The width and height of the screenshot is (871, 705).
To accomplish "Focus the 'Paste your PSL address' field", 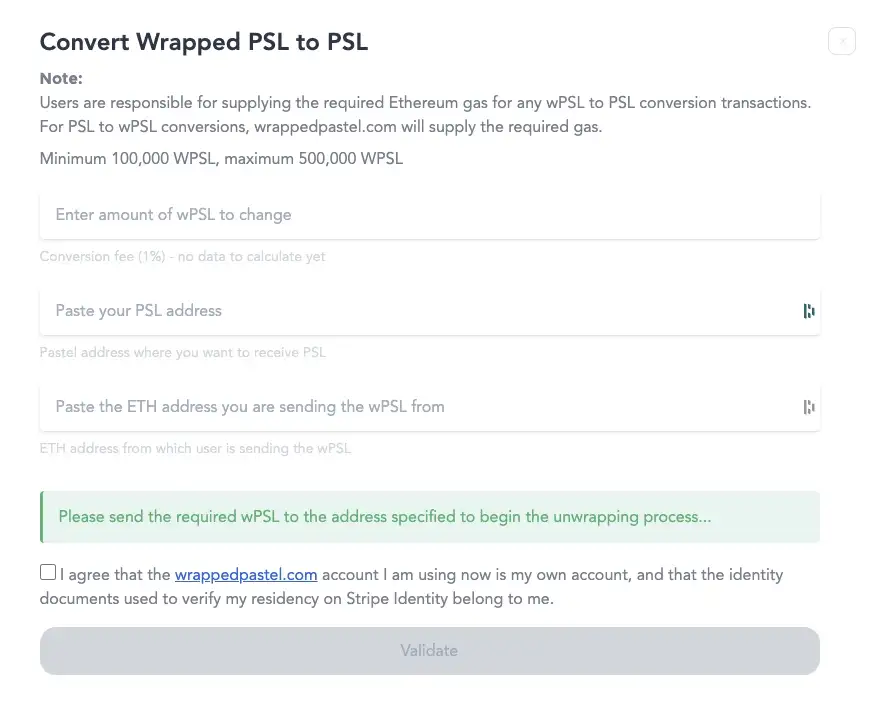I will pos(430,311).
